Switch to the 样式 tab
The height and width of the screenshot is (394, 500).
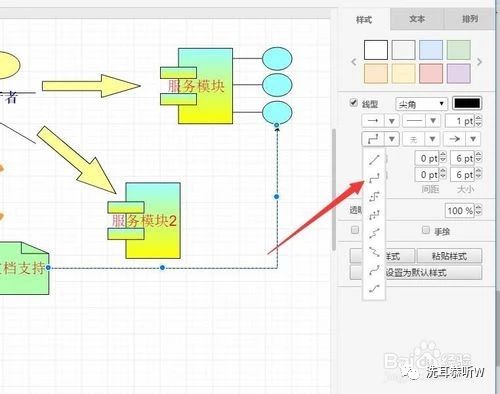point(364,20)
